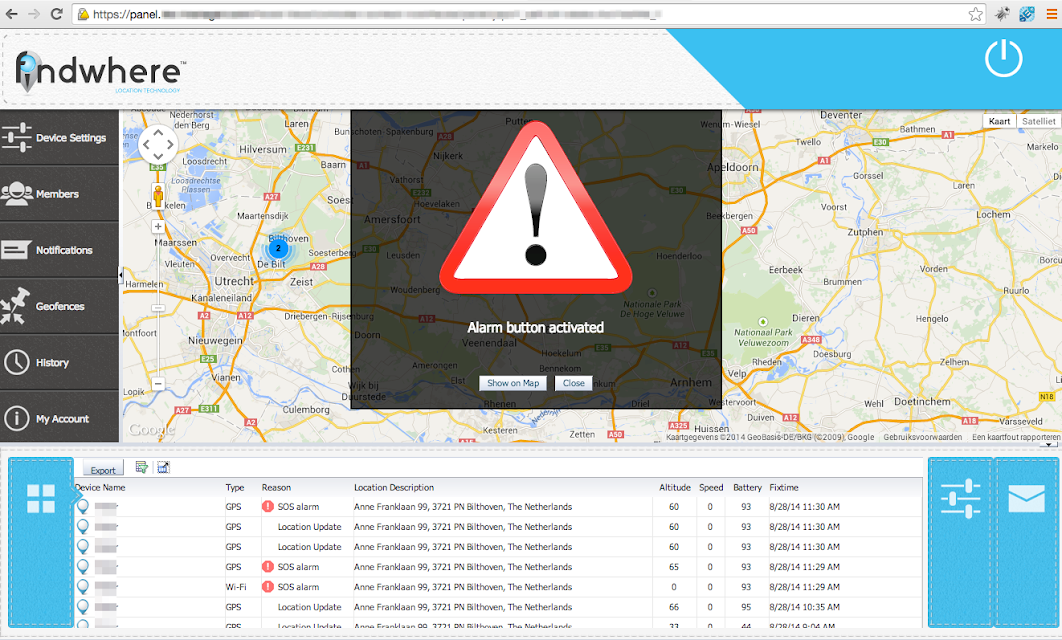This screenshot has width=1062, height=640.
Task: Open the History menu item
Action: (x=60, y=362)
